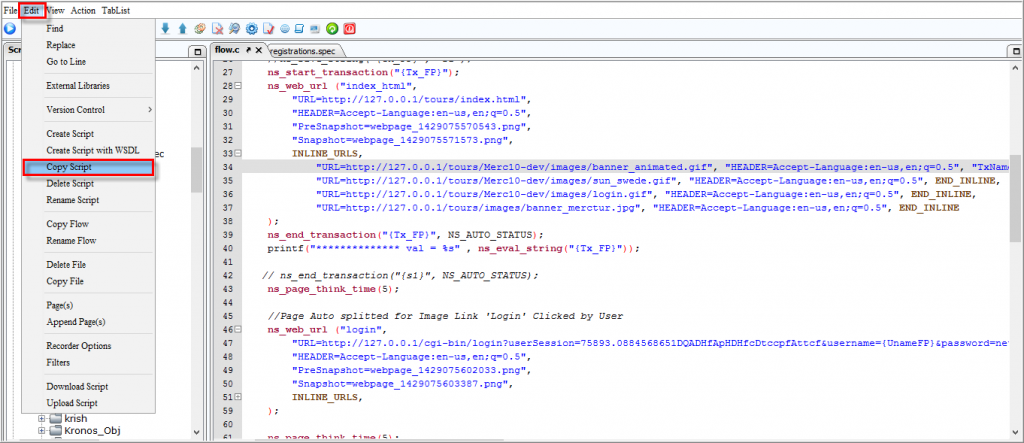Image resolution: width=1024 pixels, height=443 pixels.
Task: Click the blue down arrow toolbar icon
Action: (x=165, y=29)
